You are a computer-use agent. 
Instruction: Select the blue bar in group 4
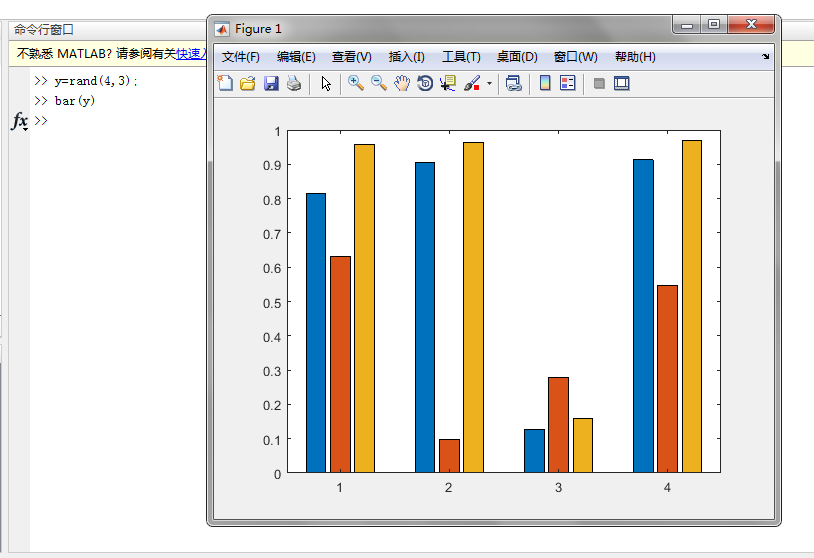pyautogui.click(x=643, y=316)
